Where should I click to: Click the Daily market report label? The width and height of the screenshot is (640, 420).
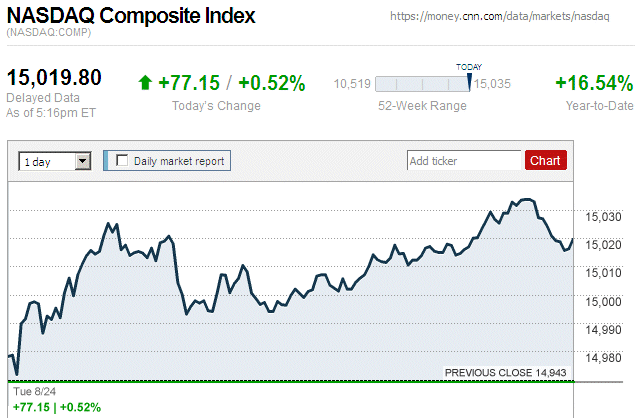tap(180, 160)
